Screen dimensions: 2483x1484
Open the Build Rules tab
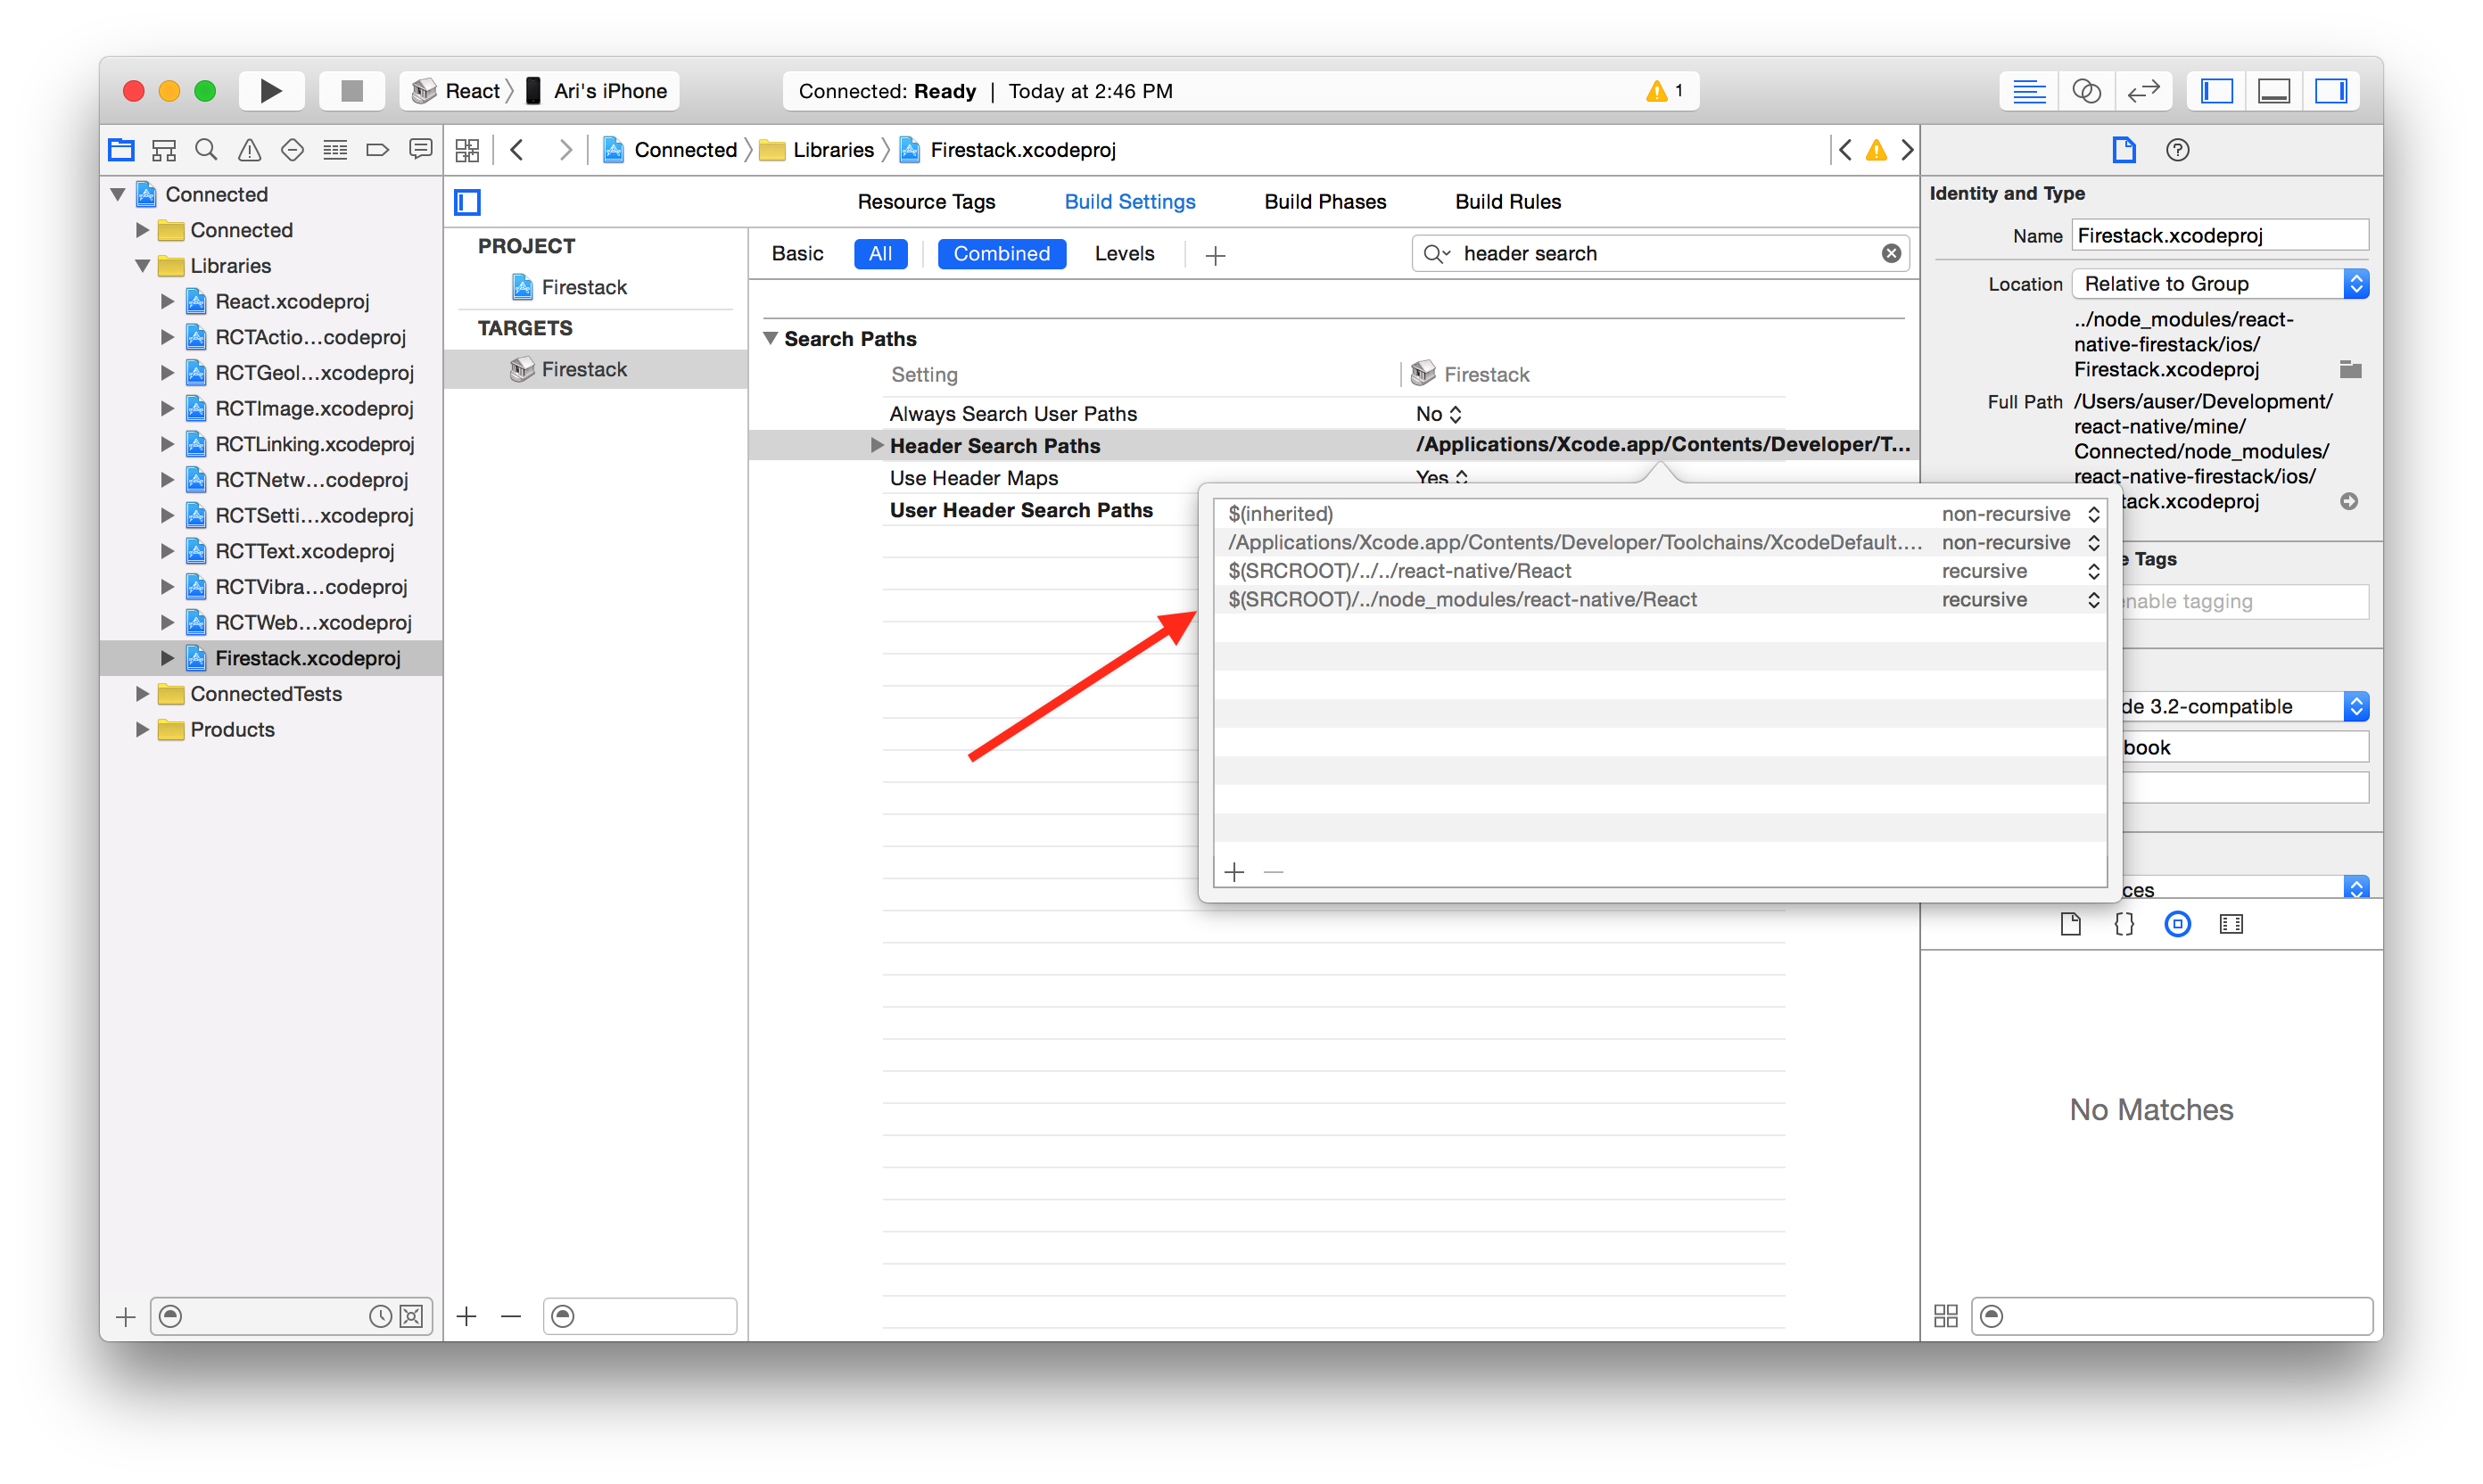coord(1507,202)
